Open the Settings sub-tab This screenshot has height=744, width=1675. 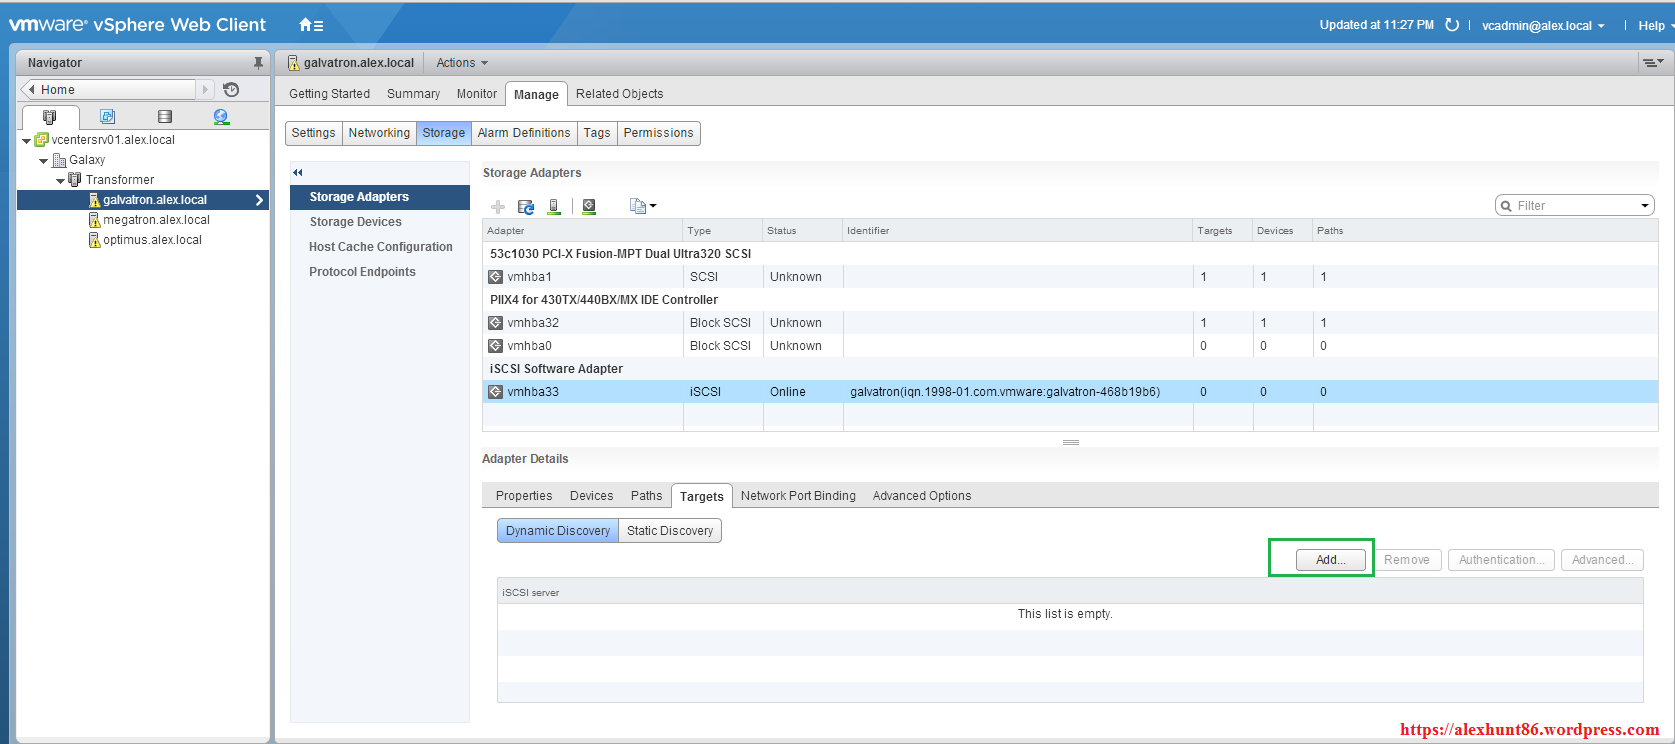click(x=314, y=133)
